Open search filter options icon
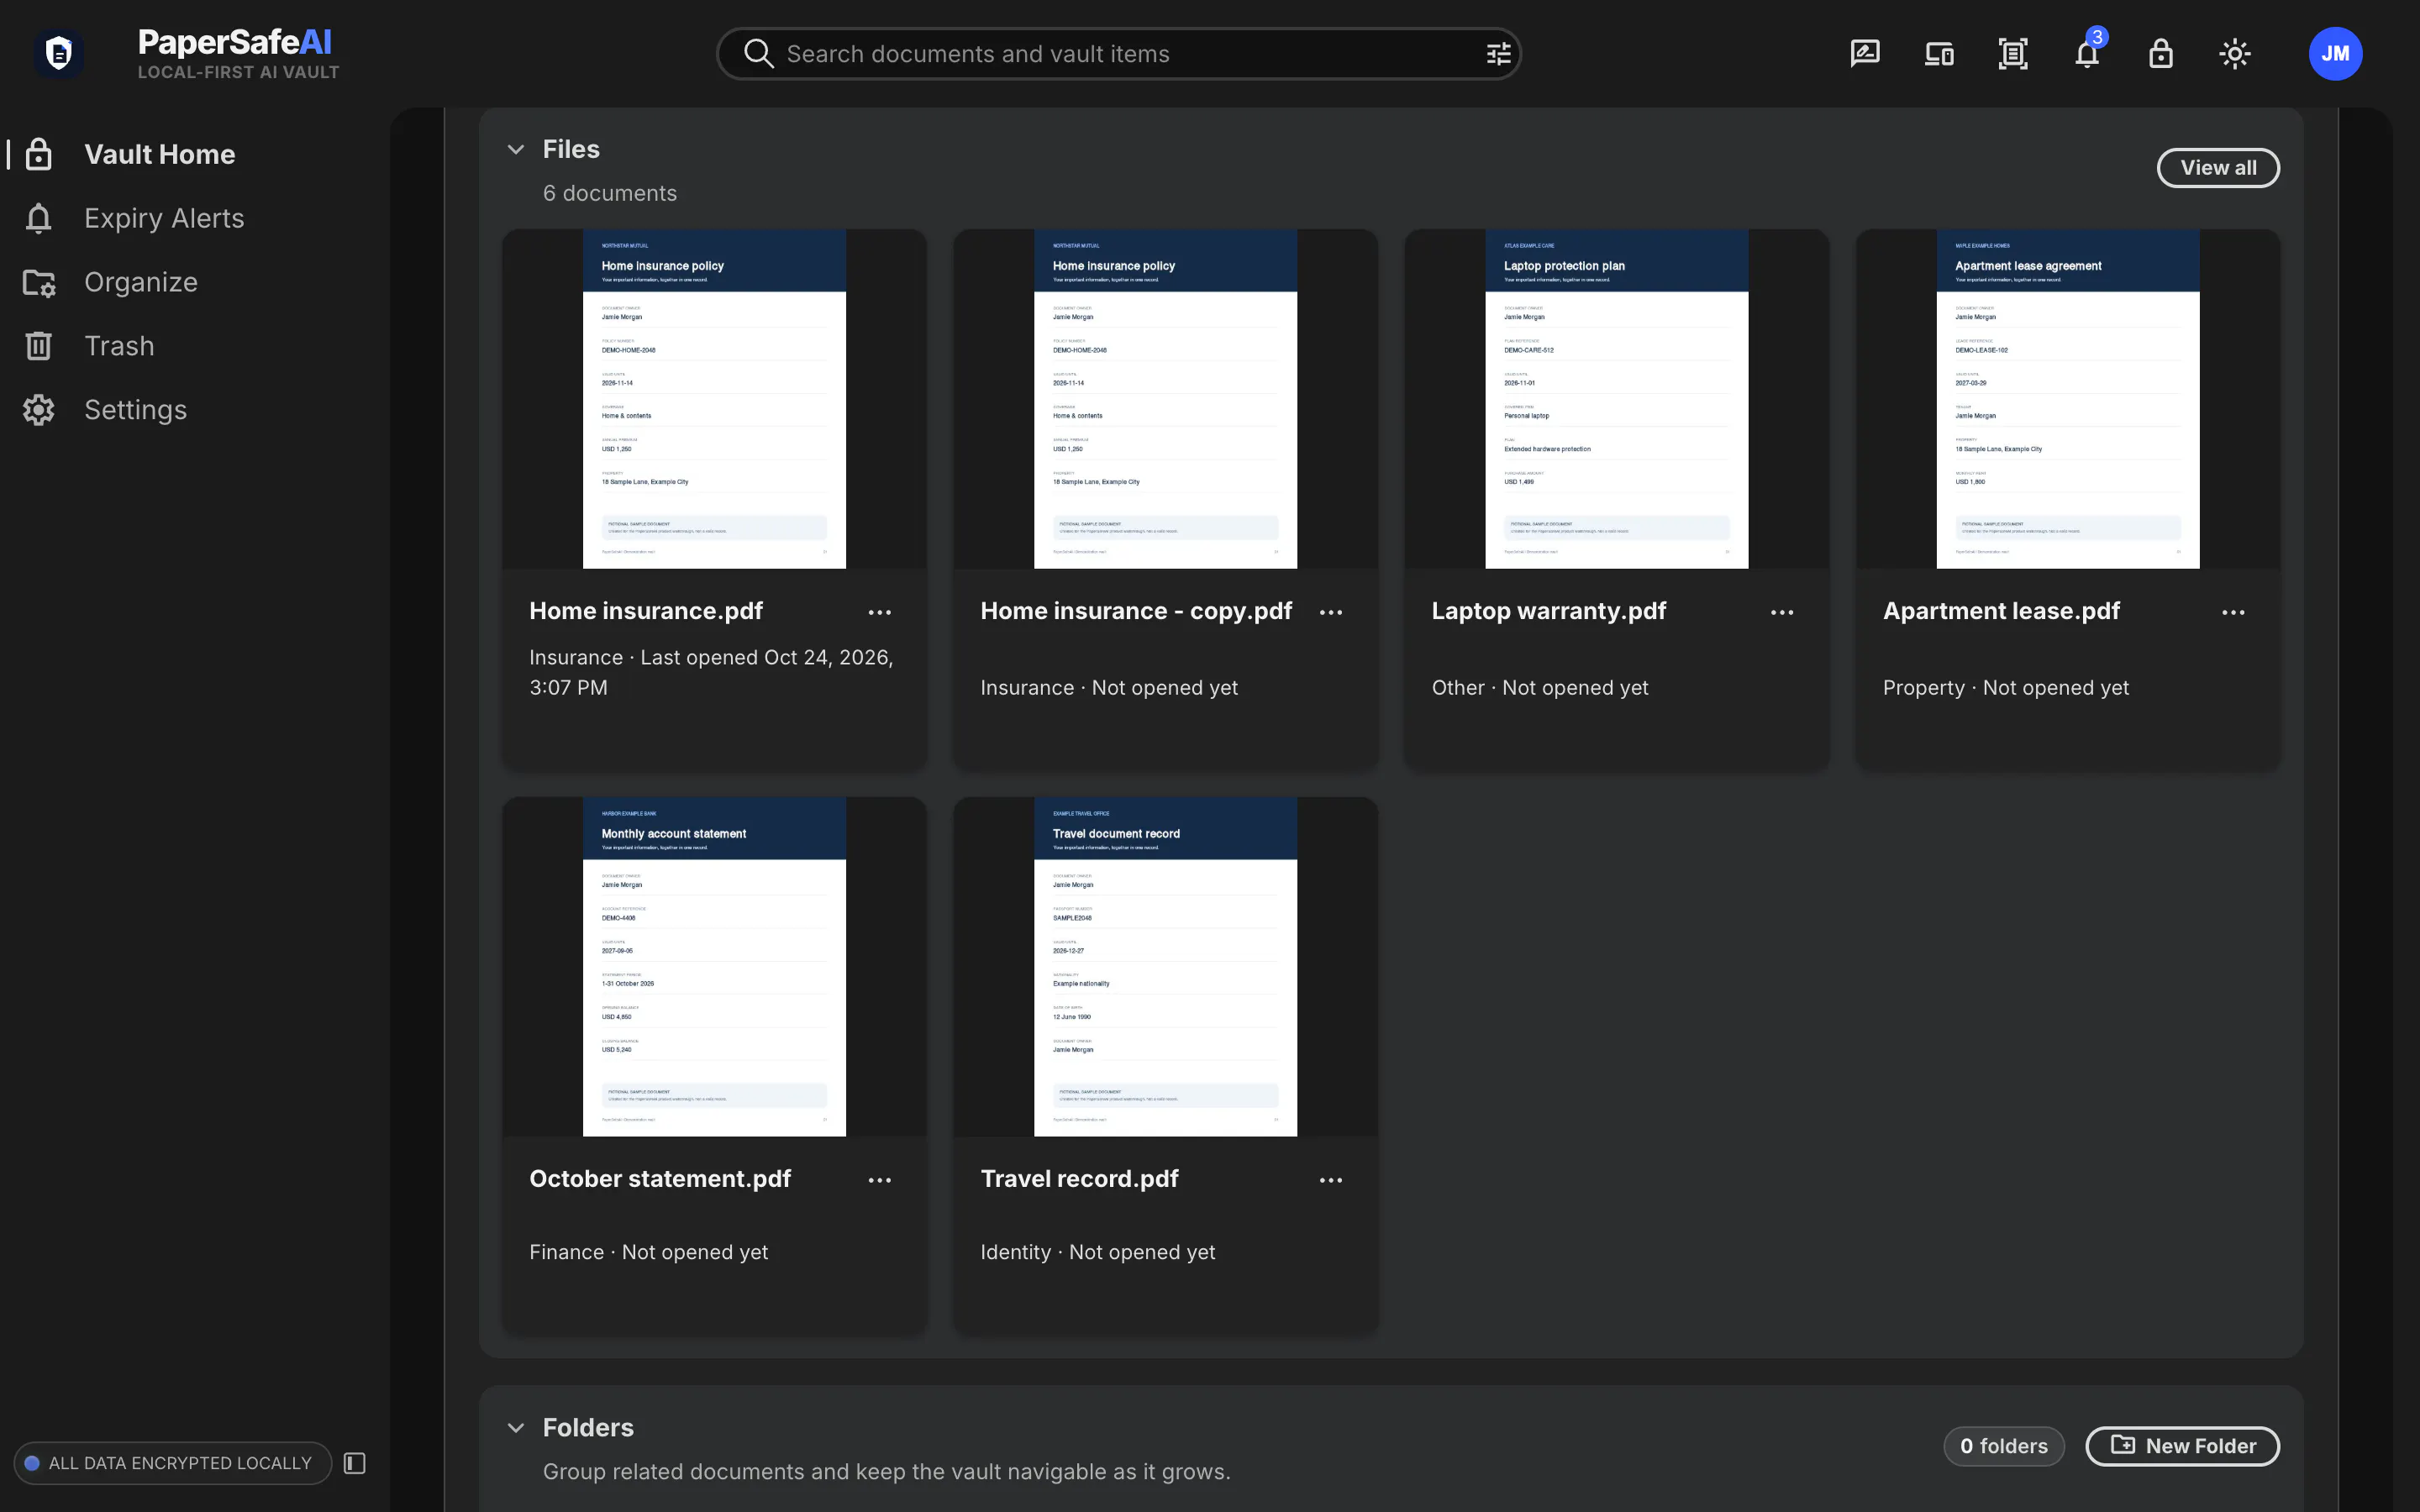The height and width of the screenshot is (1512, 2420). pos(1498,54)
